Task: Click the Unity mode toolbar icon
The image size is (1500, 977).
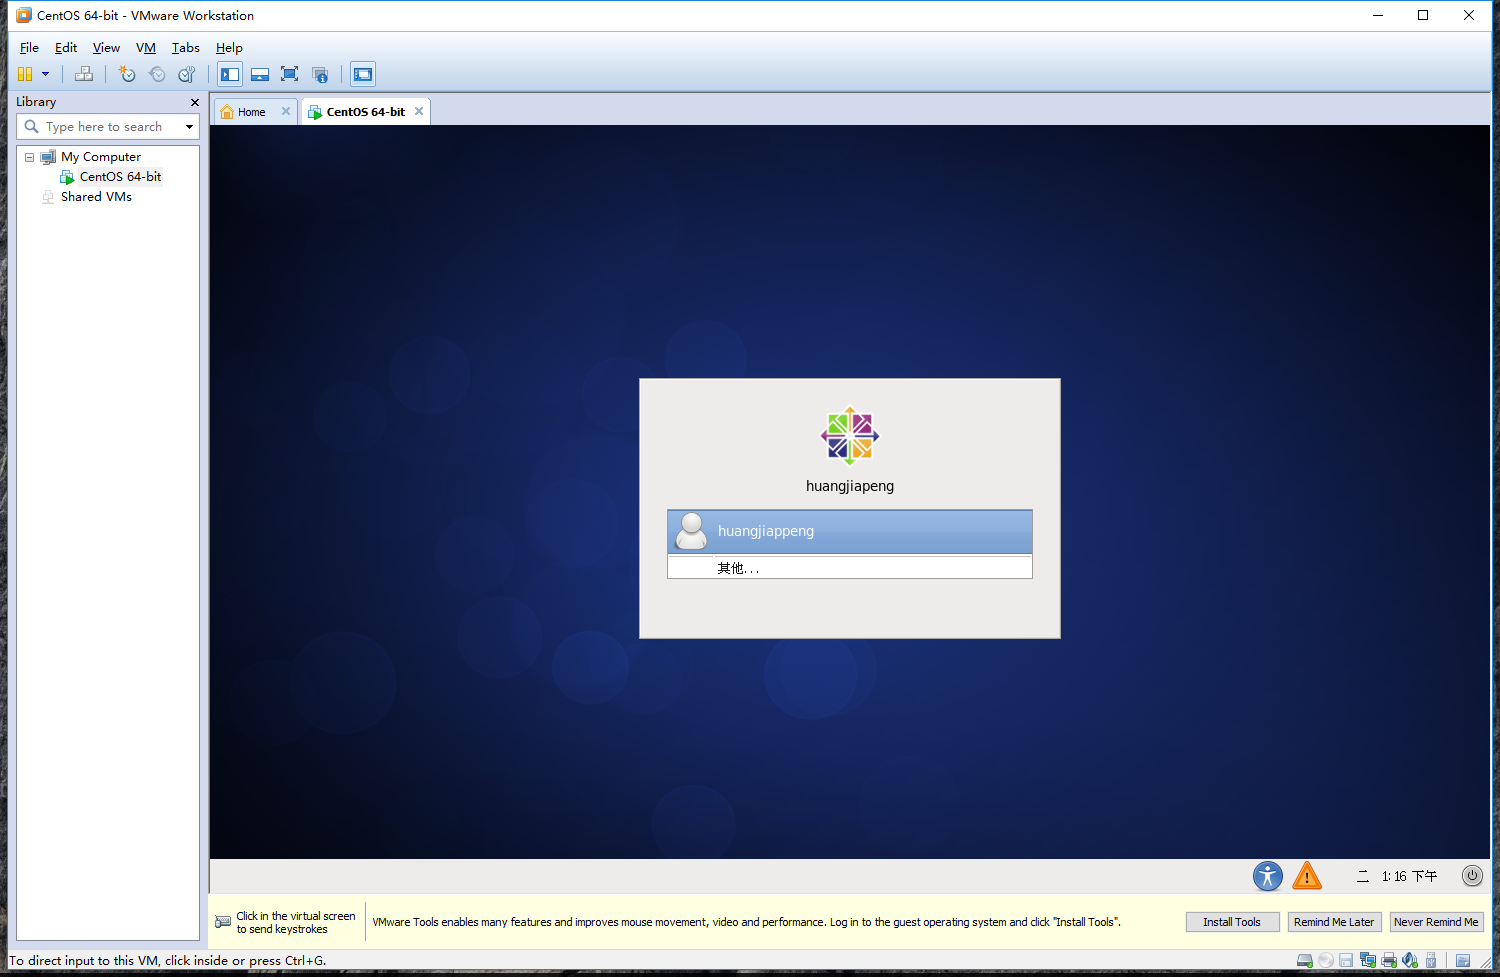Action: pyautogui.click(x=320, y=74)
